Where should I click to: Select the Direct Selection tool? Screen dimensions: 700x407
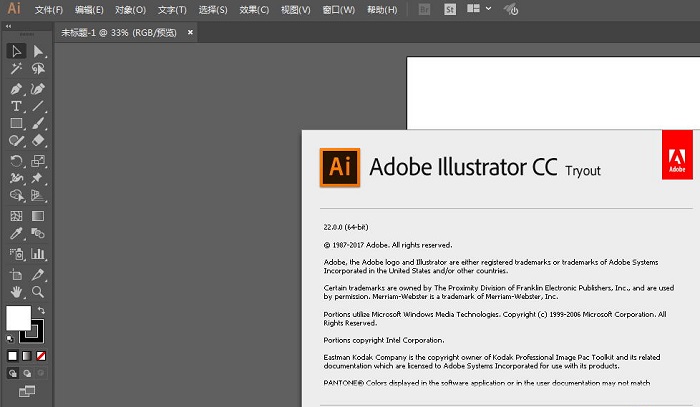pyautogui.click(x=38, y=51)
